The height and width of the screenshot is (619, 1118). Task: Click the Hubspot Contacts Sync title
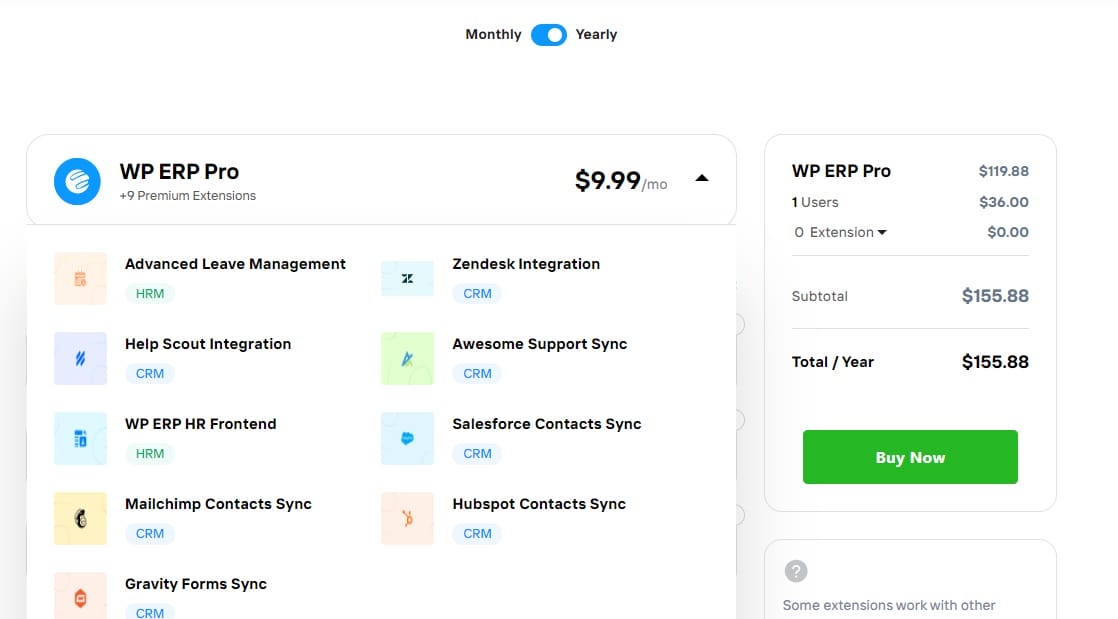[x=539, y=503]
